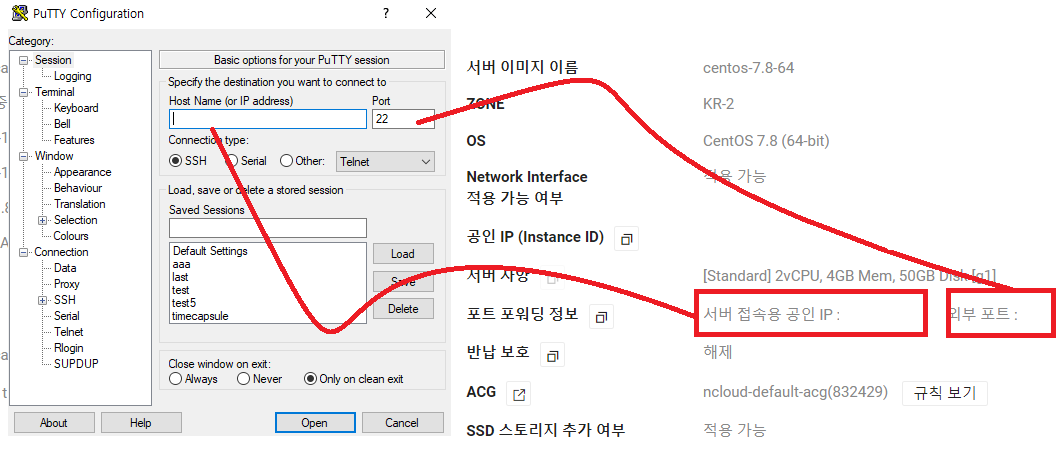Screen dimensions: 1063x455
Task: Click the Help button
Action: point(140,423)
